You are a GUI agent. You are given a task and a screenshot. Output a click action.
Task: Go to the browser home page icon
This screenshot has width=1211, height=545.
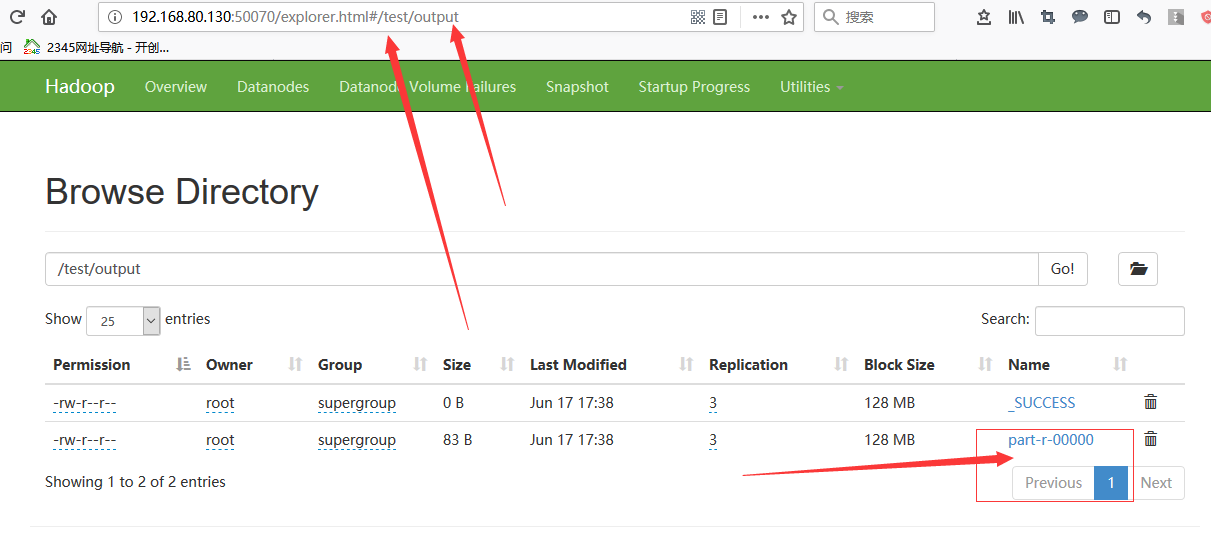[x=49, y=17]
